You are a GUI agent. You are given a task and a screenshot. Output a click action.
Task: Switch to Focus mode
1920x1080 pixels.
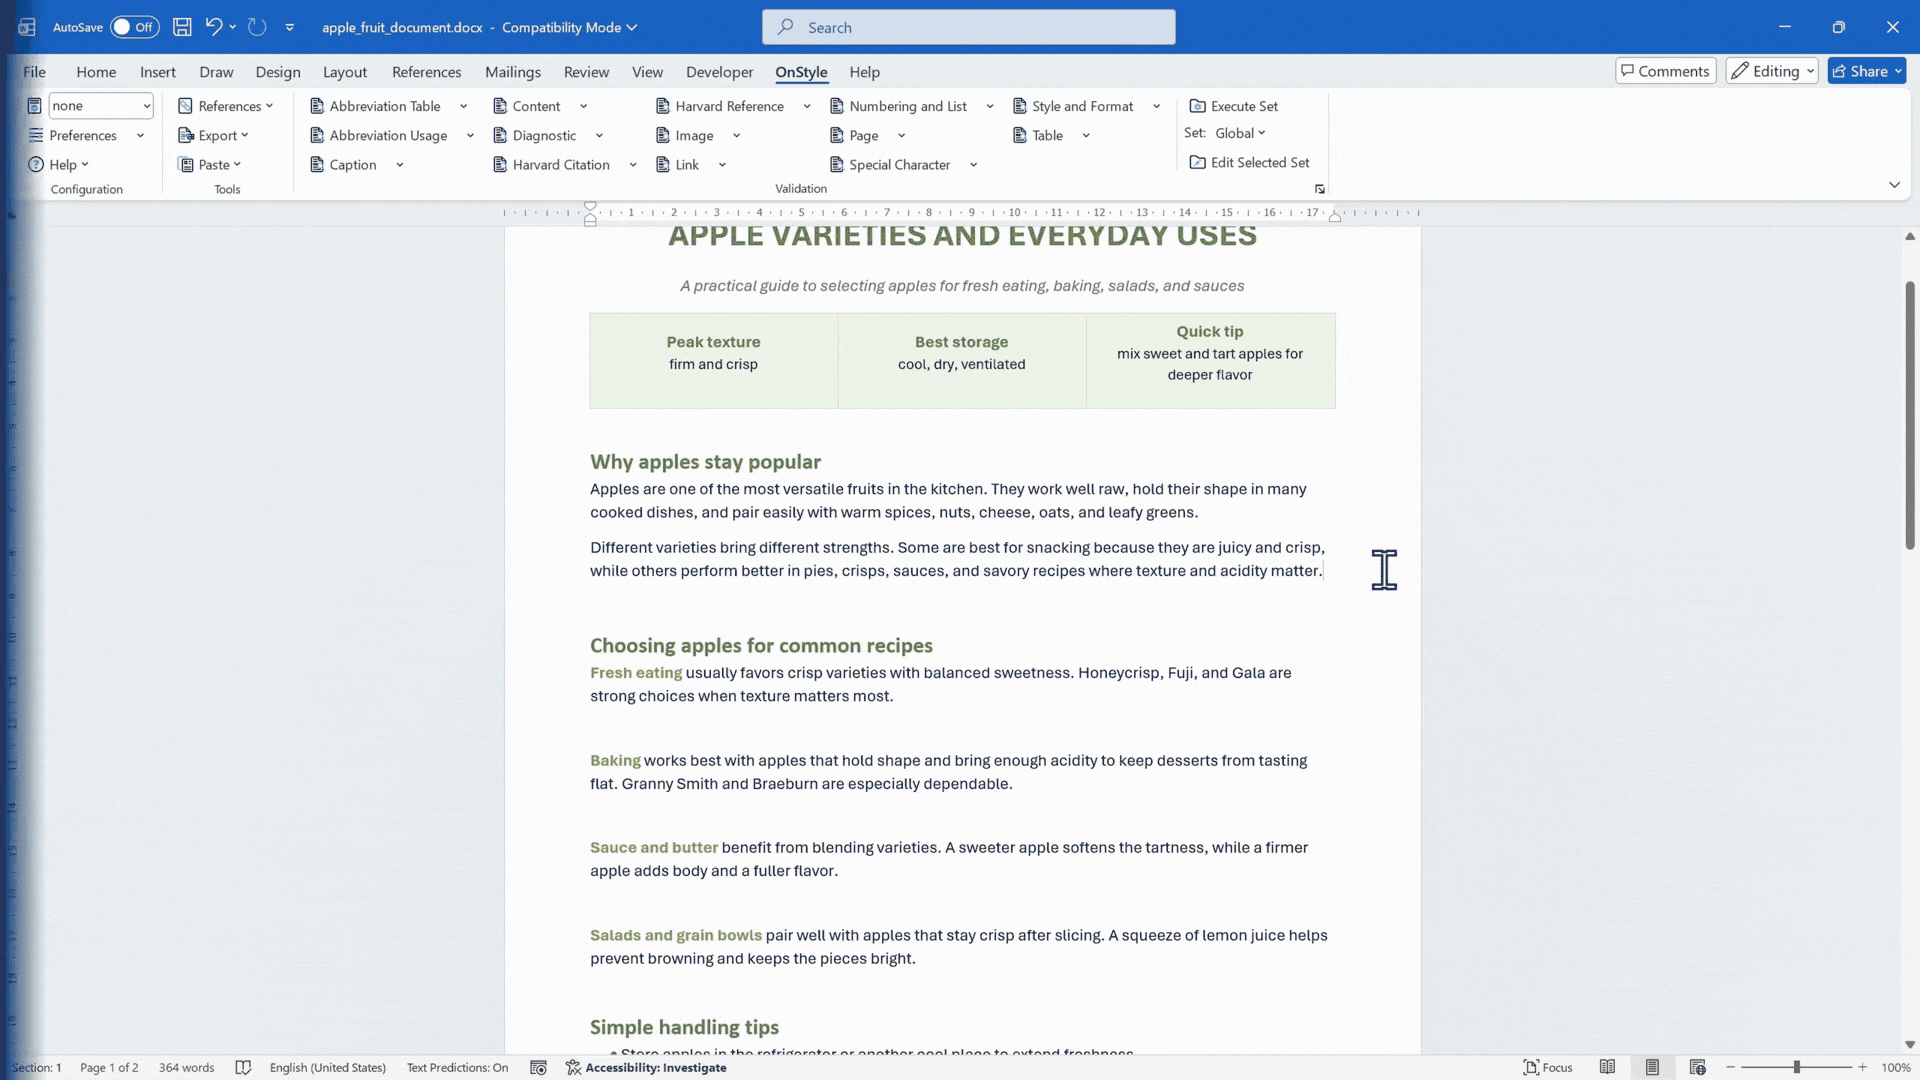coord(1547,1067)
